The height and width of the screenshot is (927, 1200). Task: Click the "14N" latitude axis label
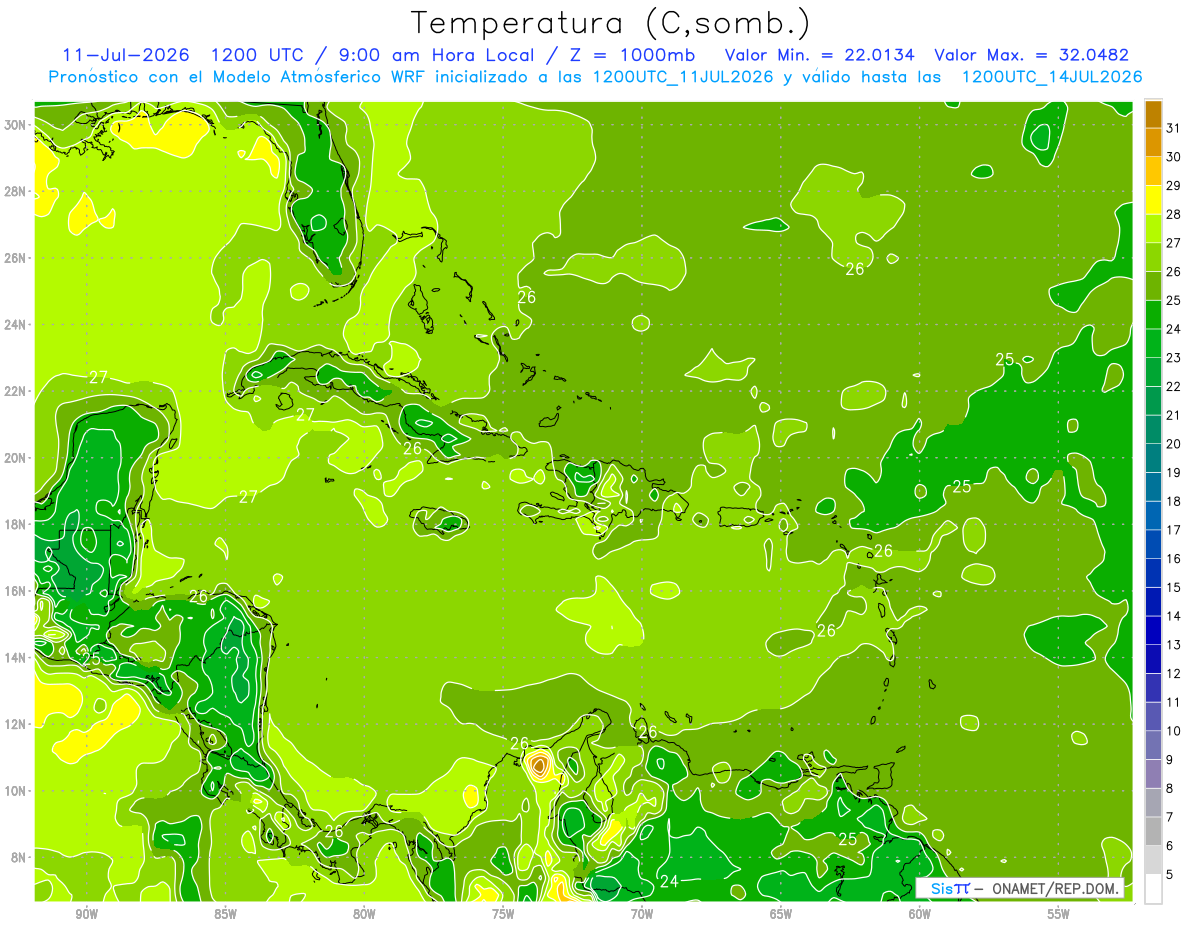point(15,658)
